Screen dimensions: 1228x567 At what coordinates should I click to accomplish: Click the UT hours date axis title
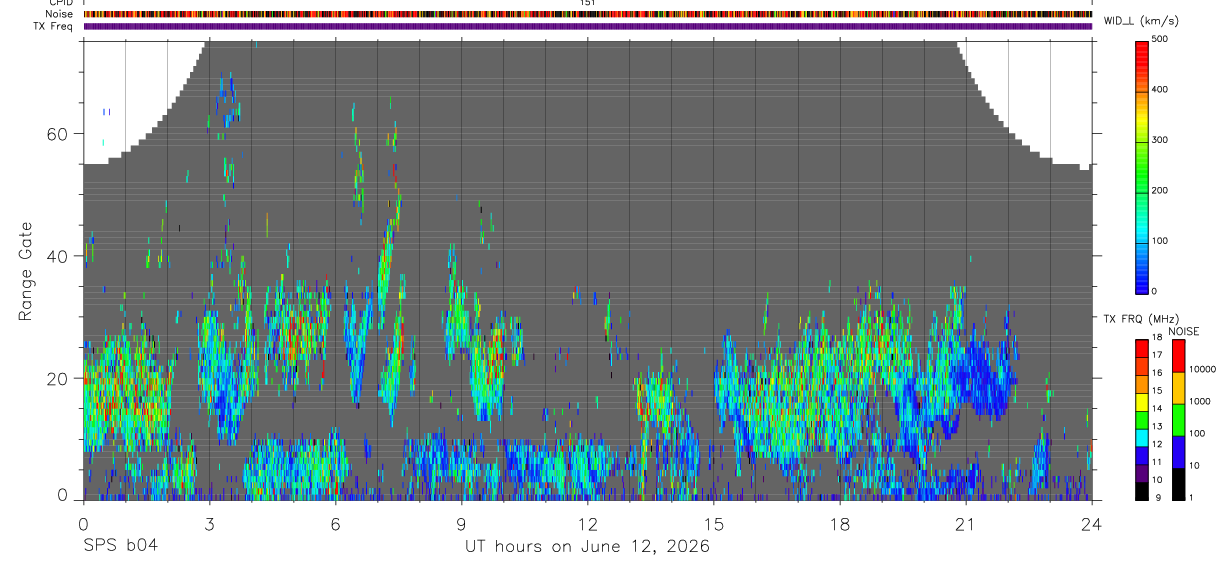587,547
